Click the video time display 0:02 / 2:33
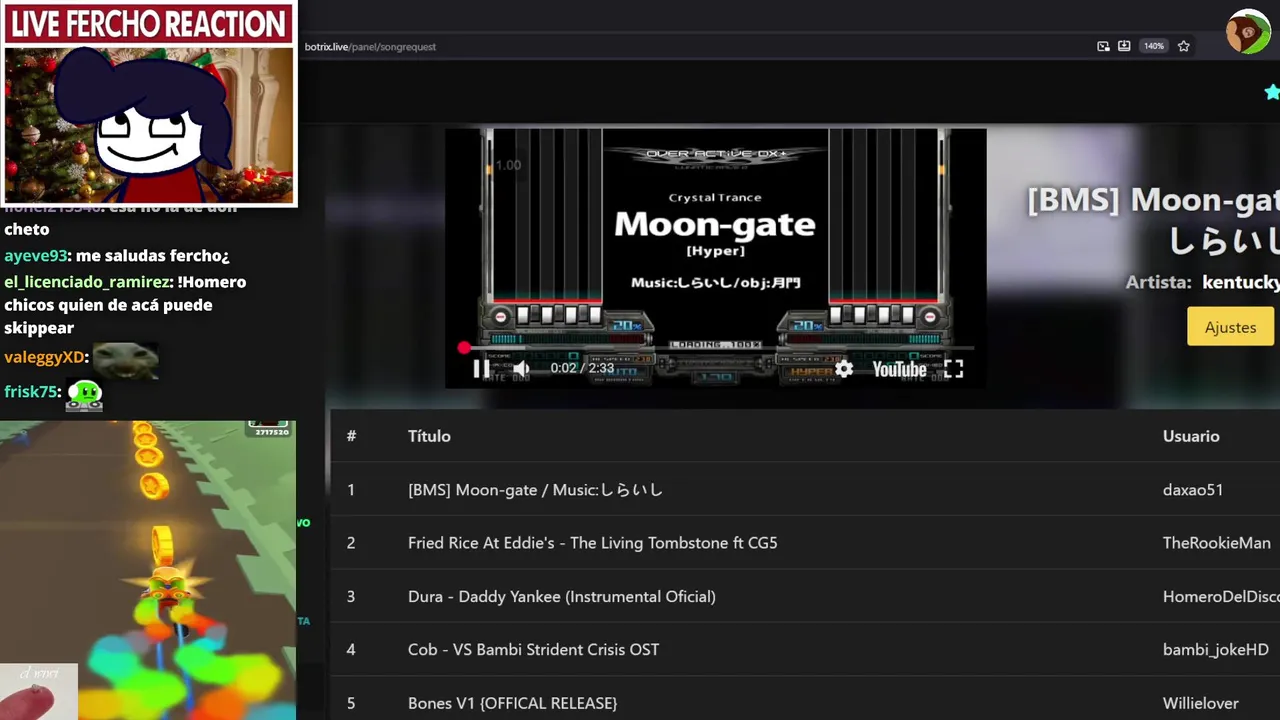This screenshot has height=720, width=1280. coord(582,368)
